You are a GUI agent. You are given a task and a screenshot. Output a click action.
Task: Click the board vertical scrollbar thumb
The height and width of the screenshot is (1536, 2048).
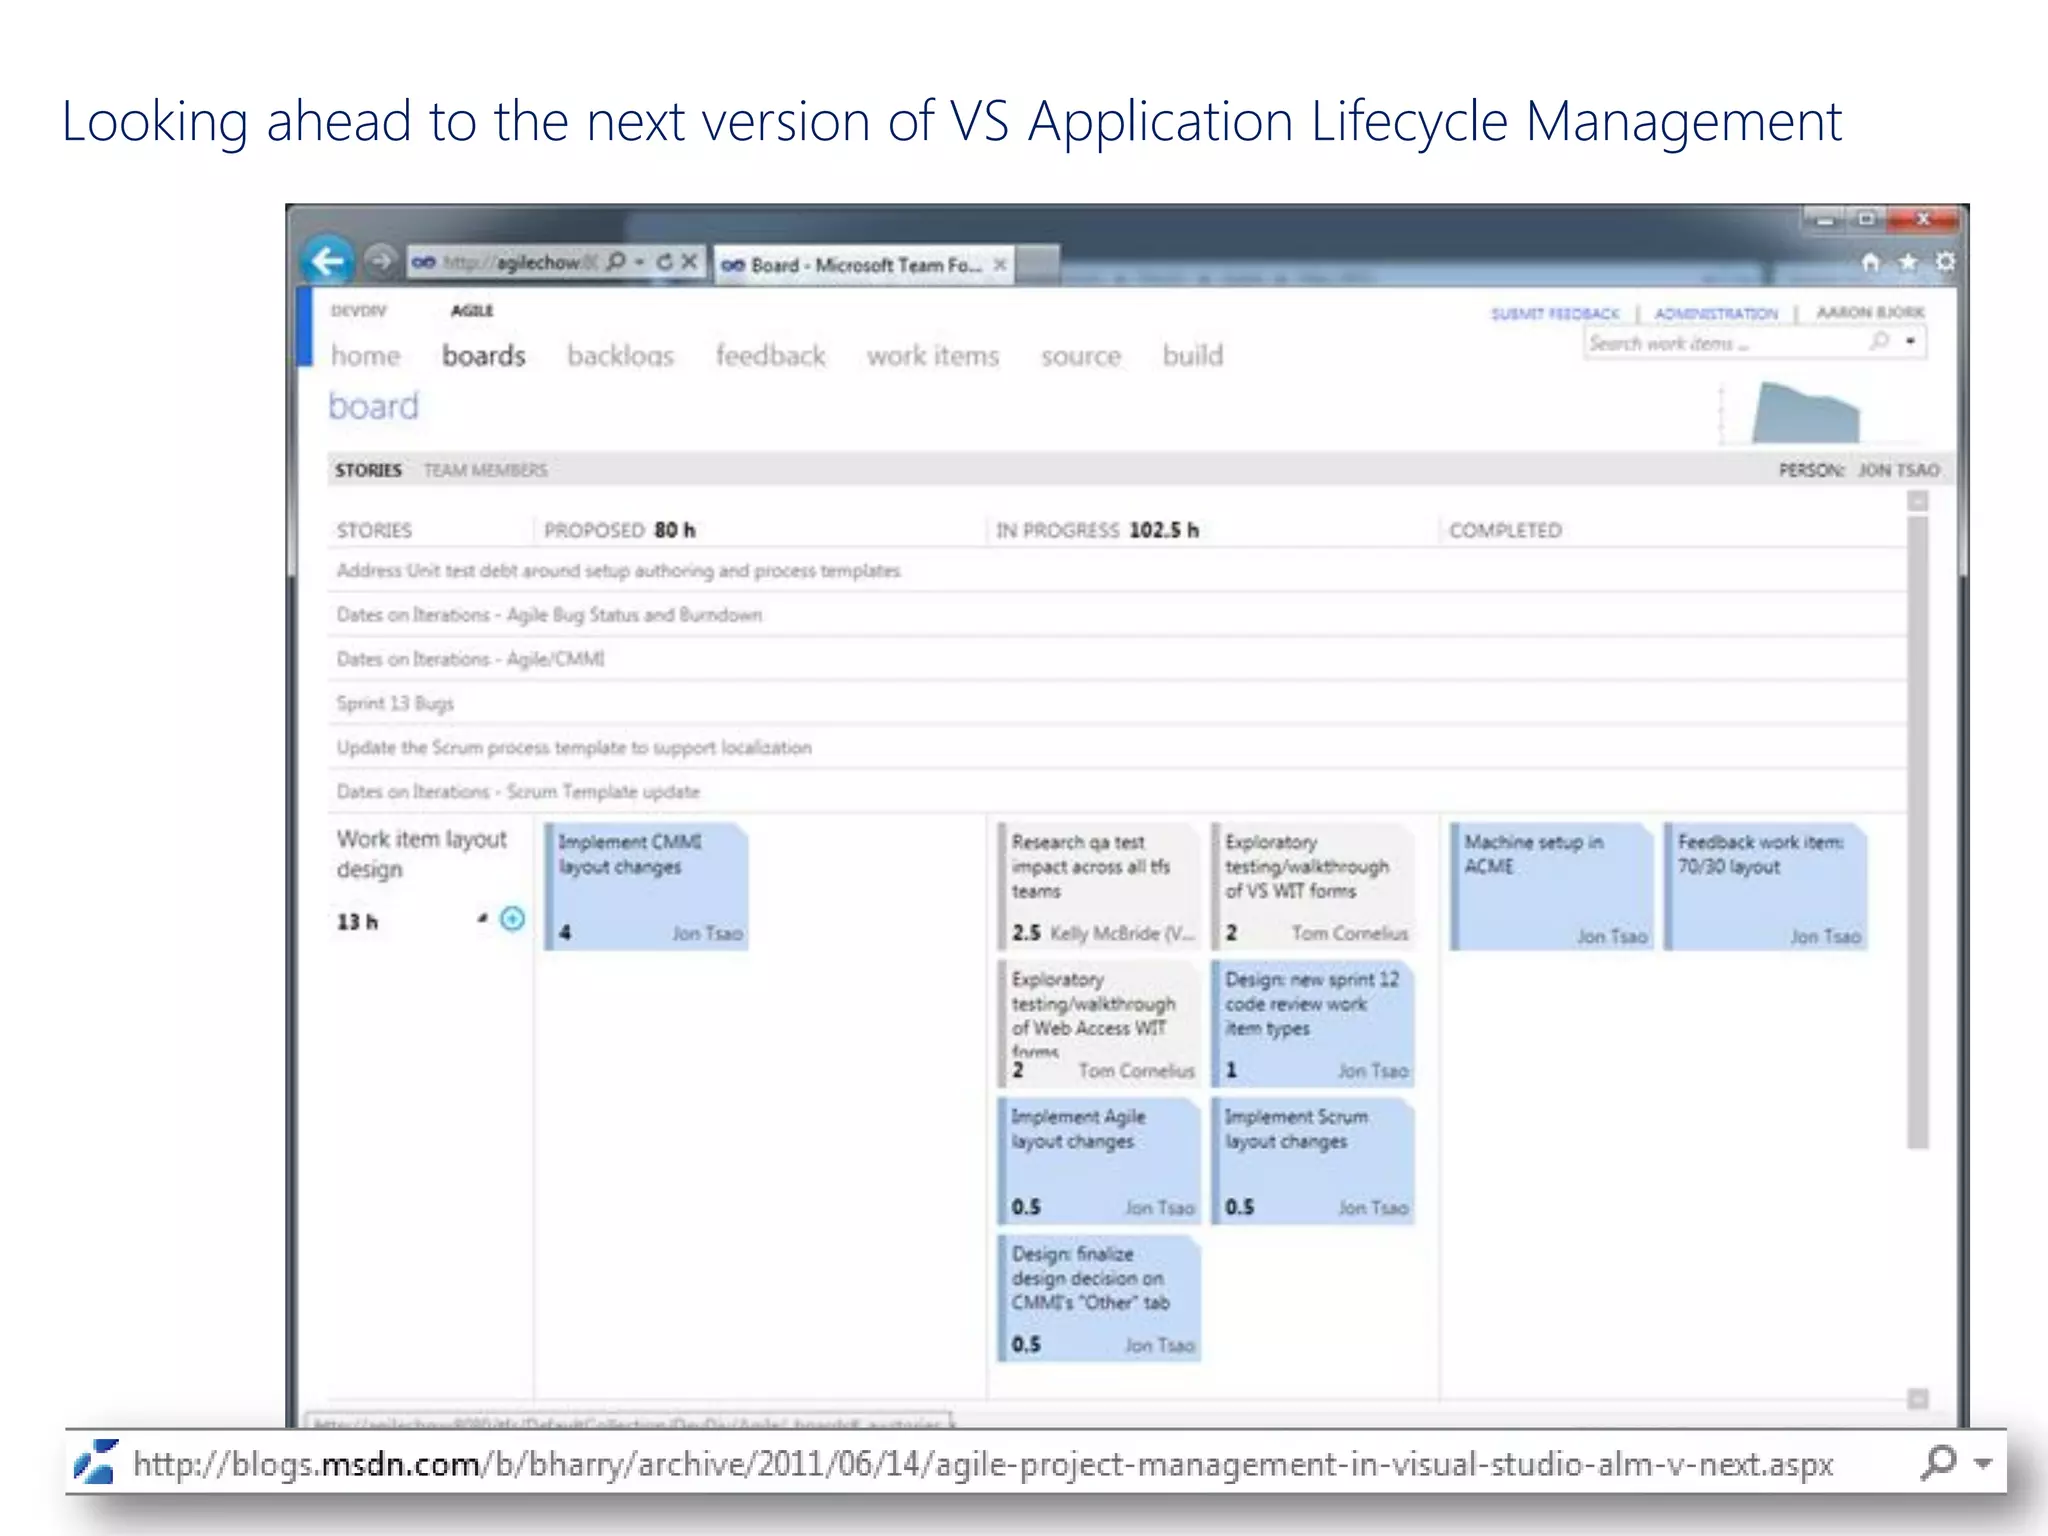1917,832
